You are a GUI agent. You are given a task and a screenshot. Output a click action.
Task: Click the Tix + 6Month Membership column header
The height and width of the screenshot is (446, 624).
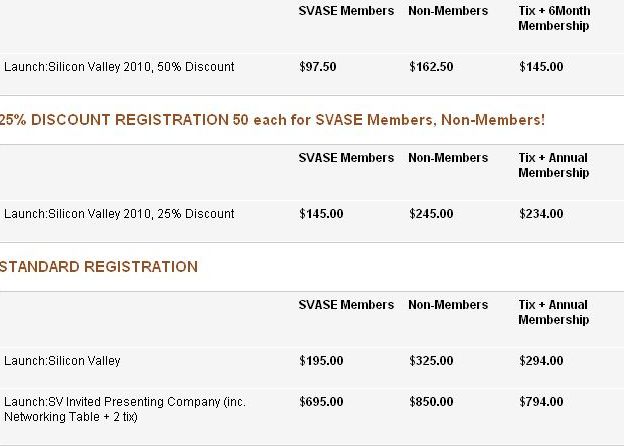(553, 18)
